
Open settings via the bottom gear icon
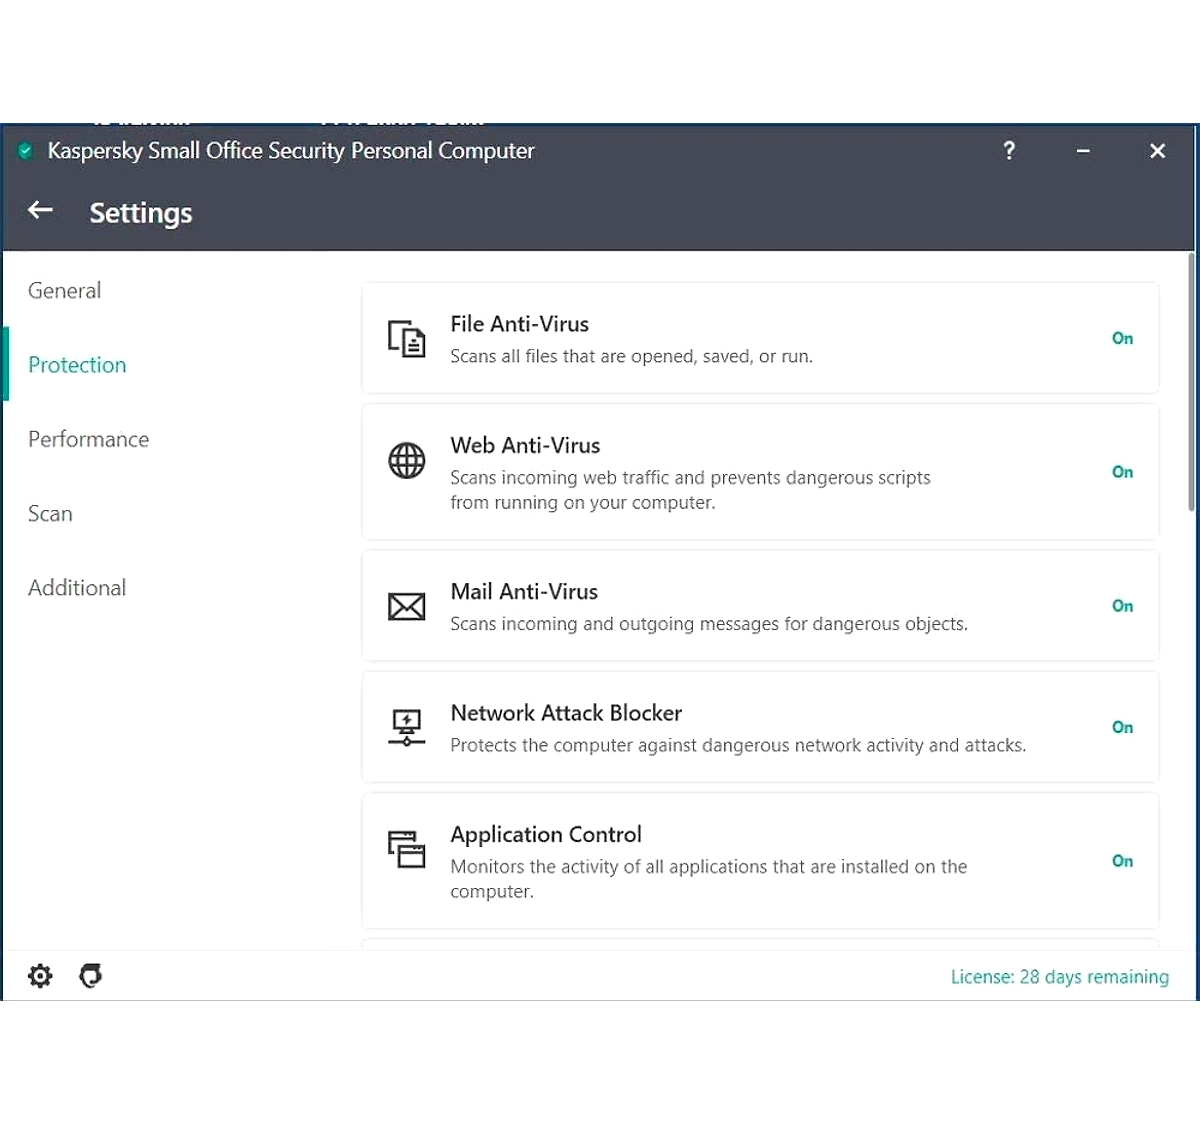click(40, 976)
